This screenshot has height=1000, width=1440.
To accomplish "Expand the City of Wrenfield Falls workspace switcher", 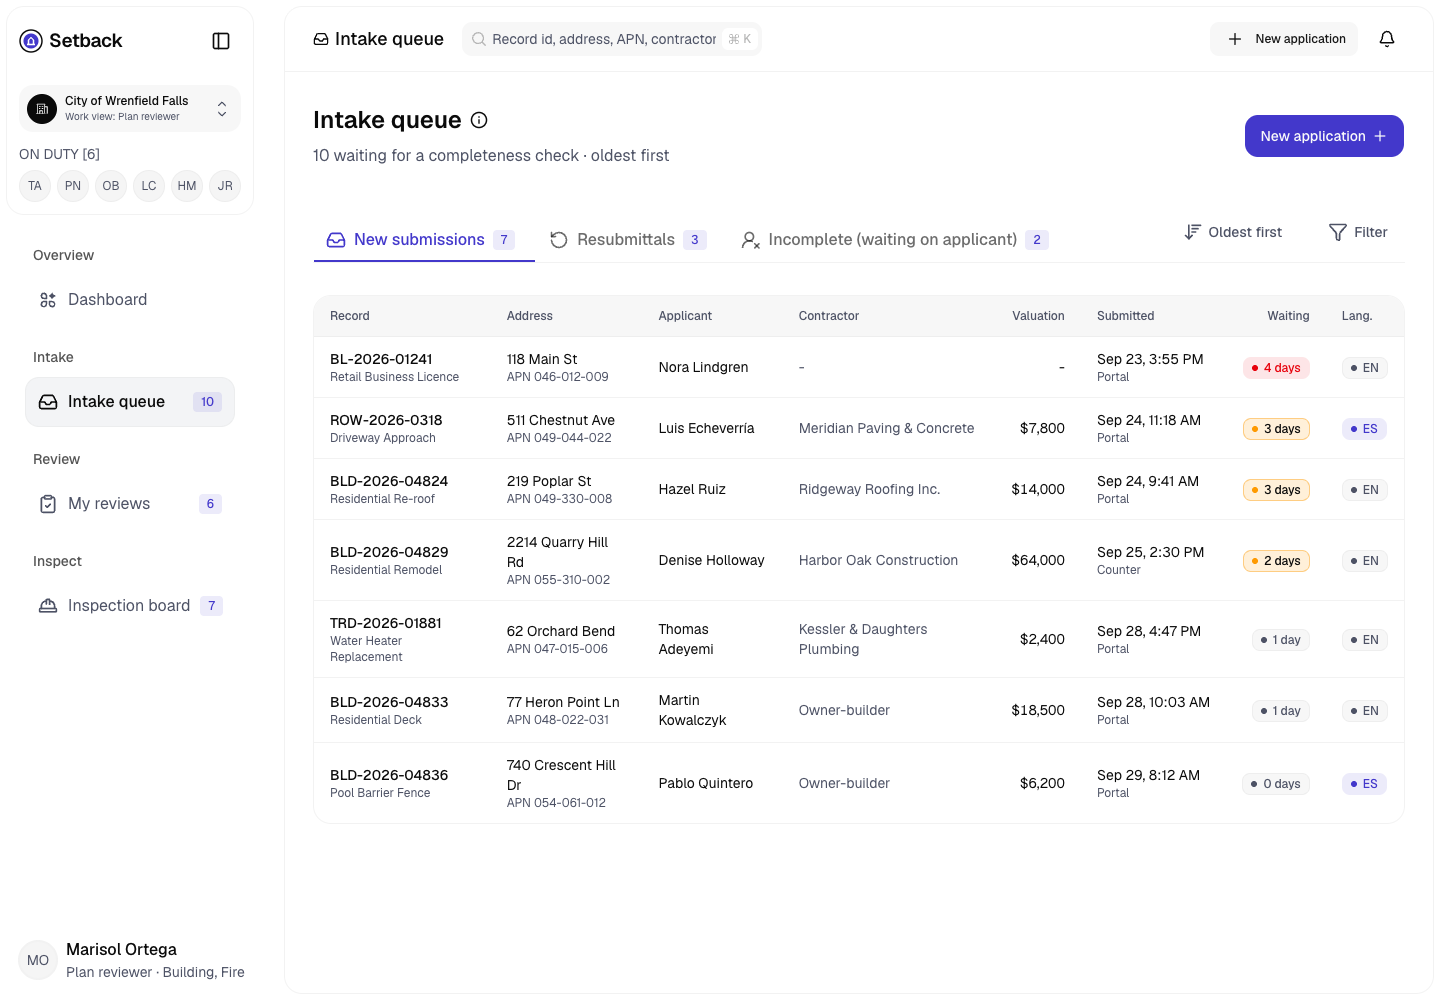I will (130, 108).
